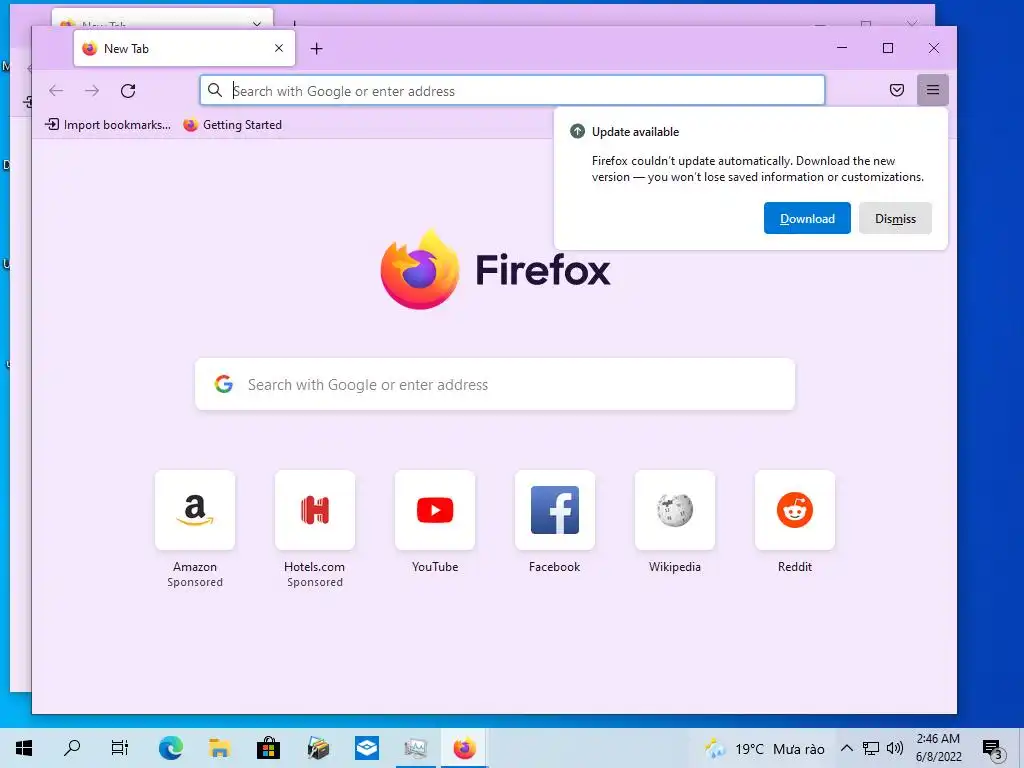Minimize the front Firefox window
The height and width of the screenshot is (768, 1024).
click(x=842, y=48)
